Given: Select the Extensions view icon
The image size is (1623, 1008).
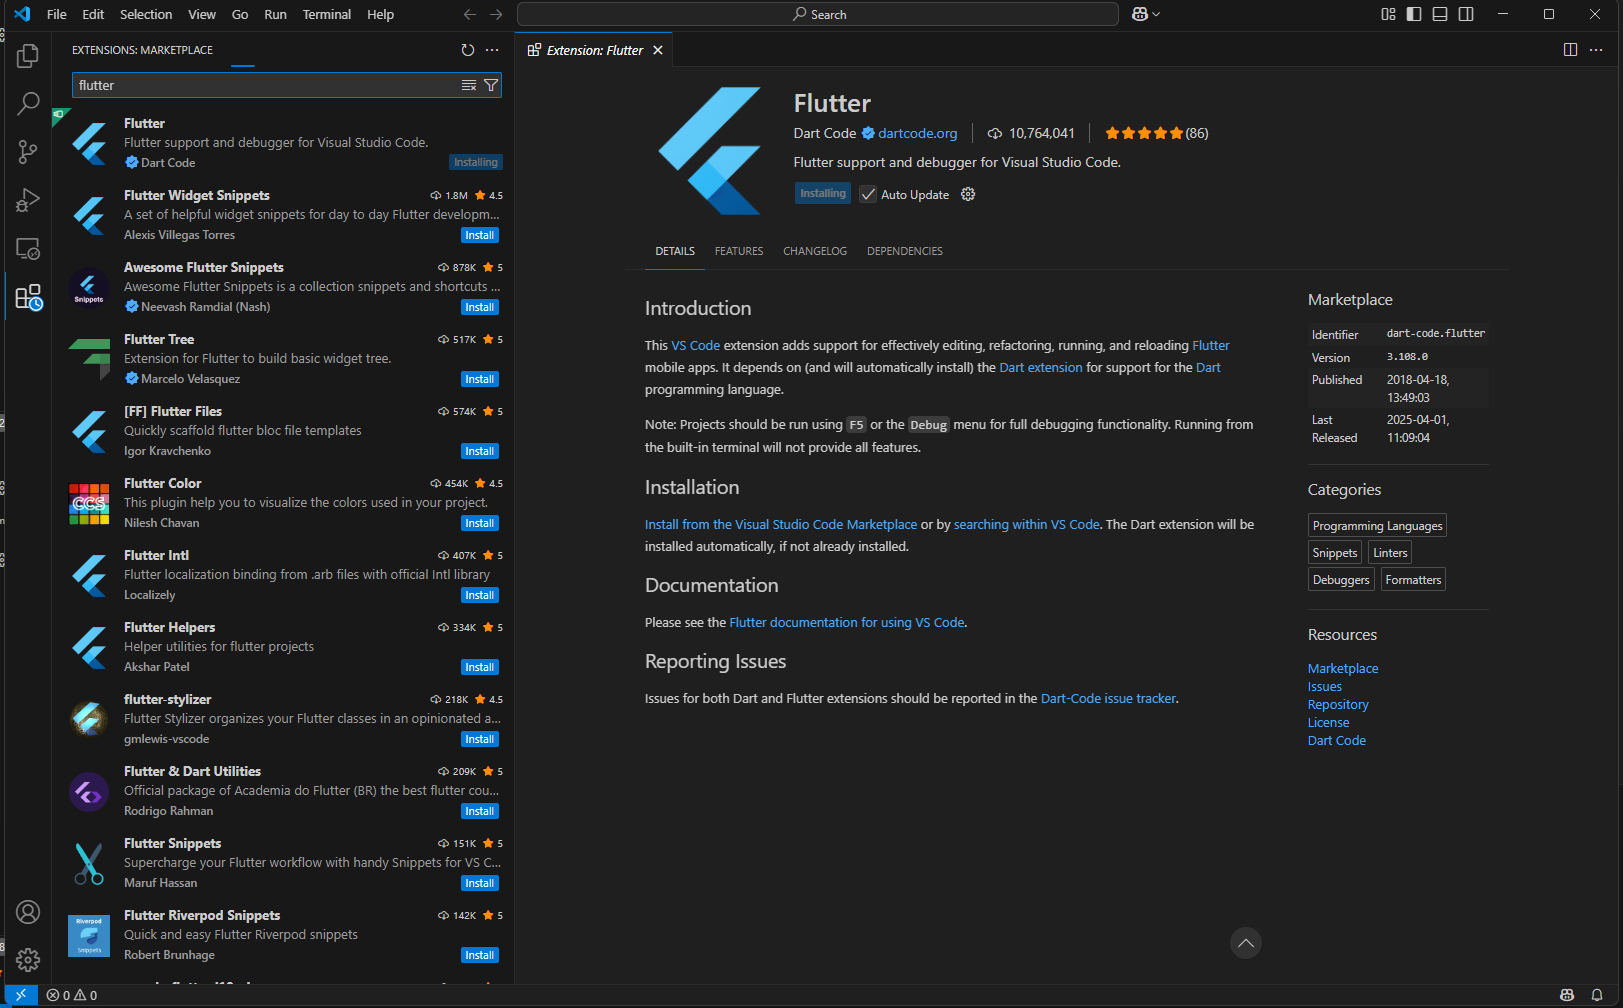Looking at the screenshot, I should point(28,297).
